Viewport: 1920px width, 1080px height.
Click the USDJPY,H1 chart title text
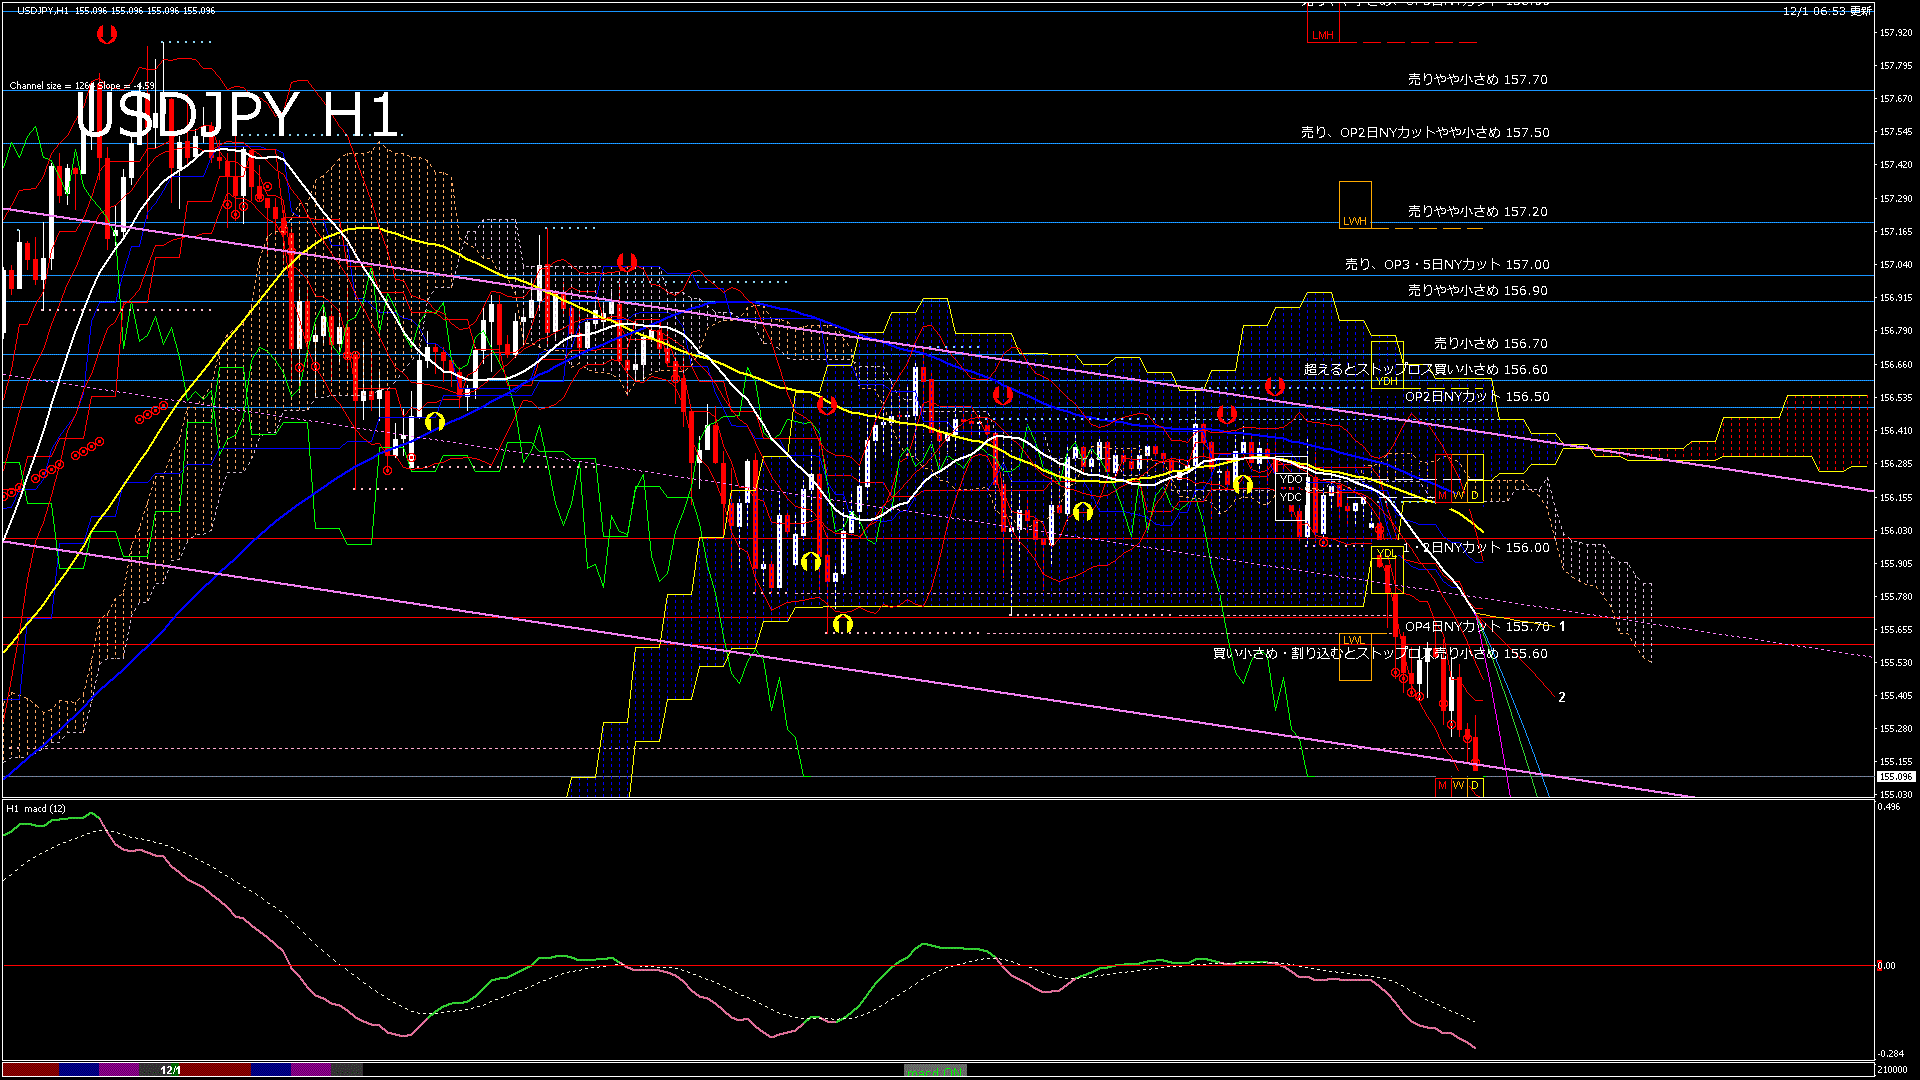pos(42,10)
